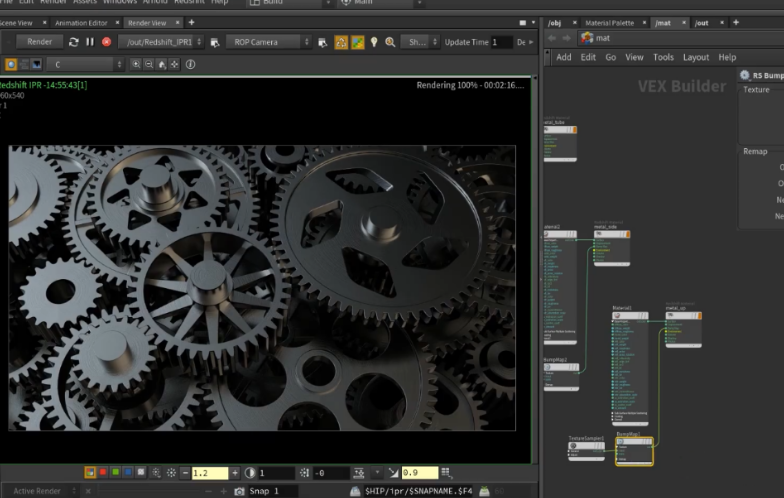Pause the IPR render
This screenshot has width=784, height=498.
pos(90,42)
